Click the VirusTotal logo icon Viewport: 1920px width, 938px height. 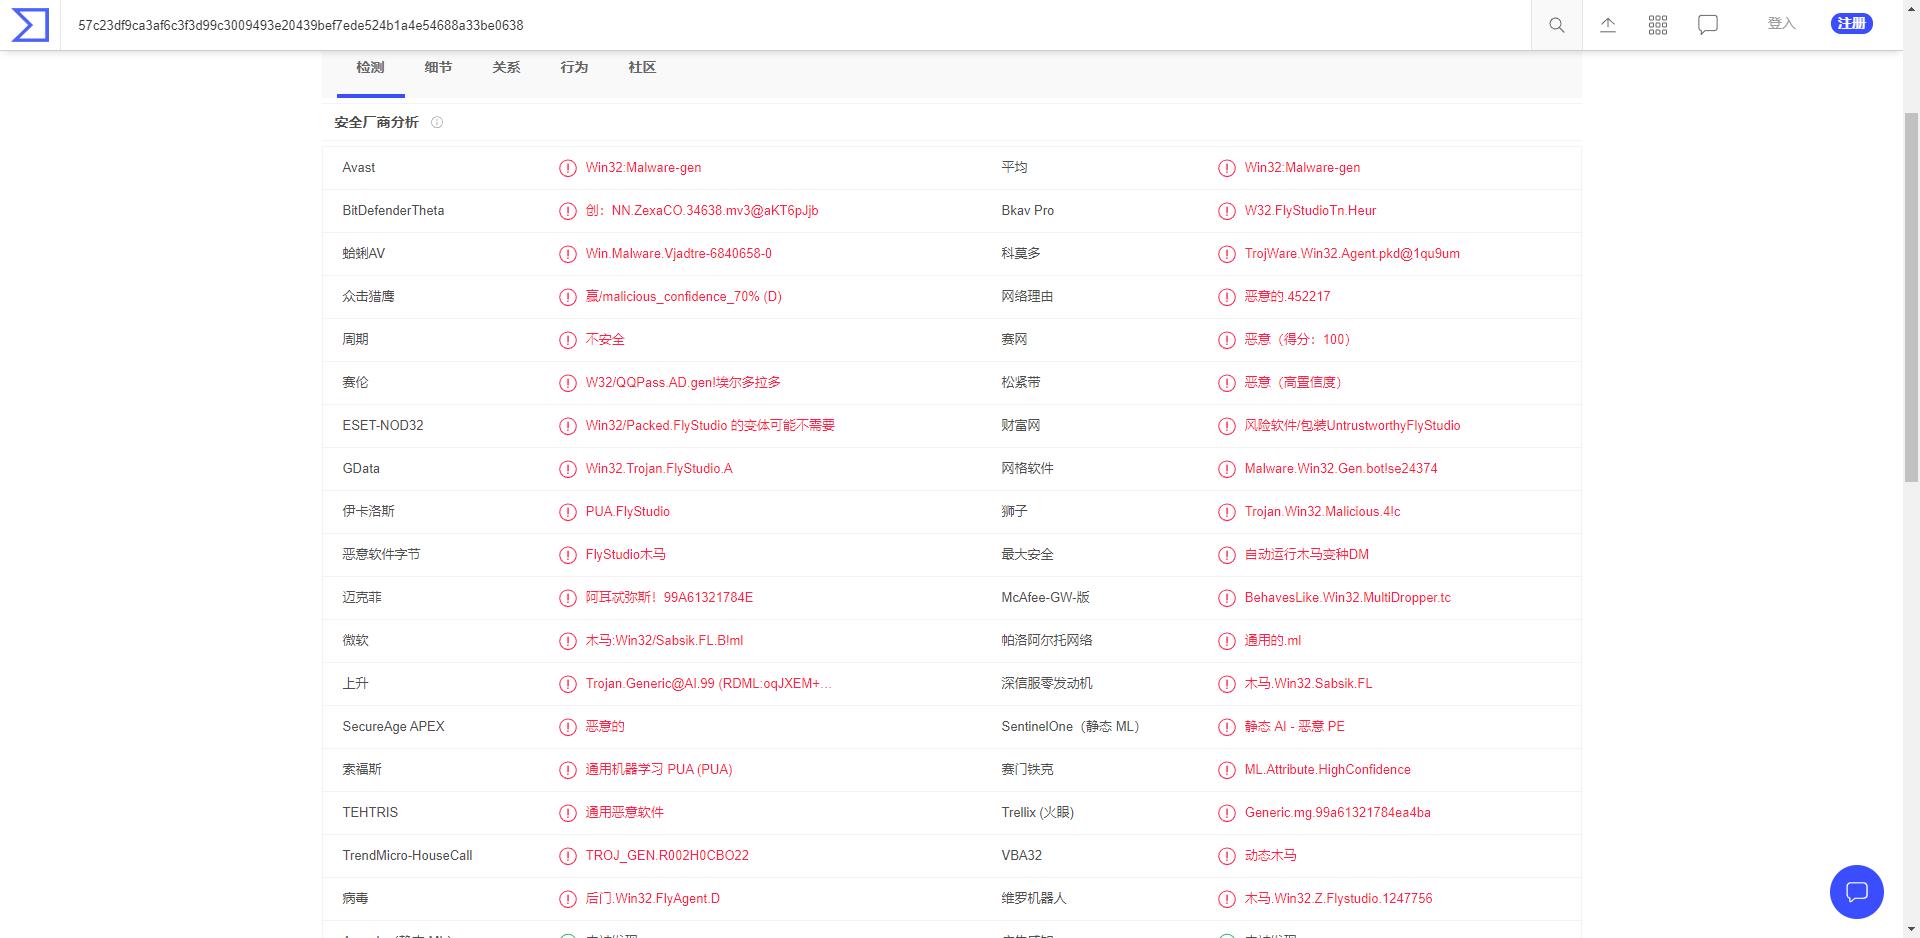[x=30, y=25]
